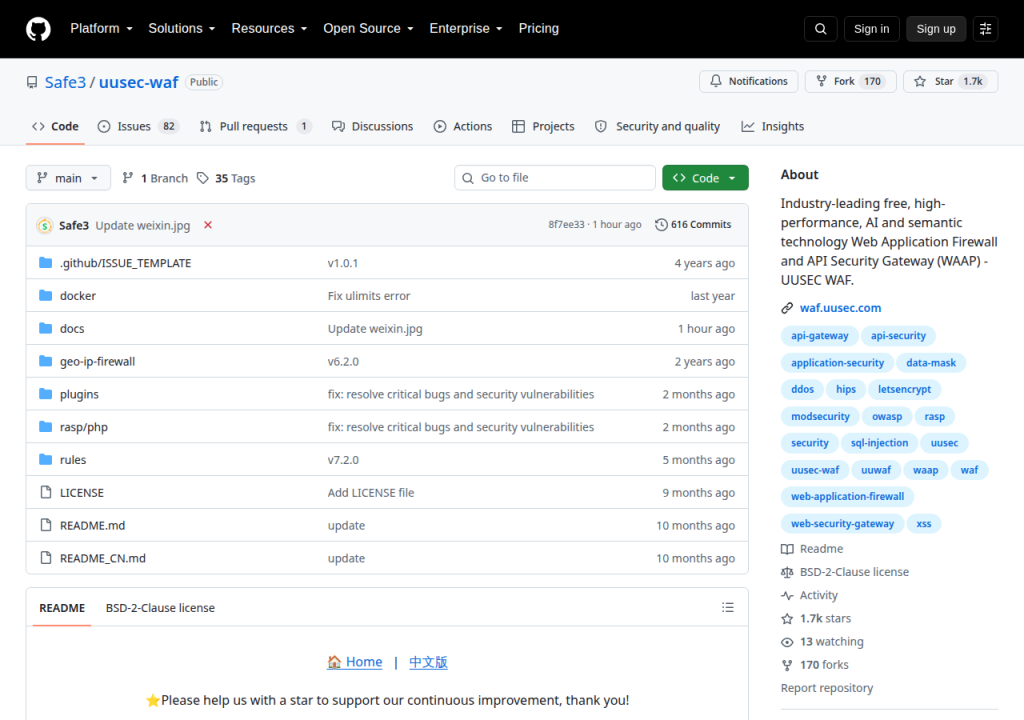1024x720 pixels.
Task: Click the geo-ip-firewall folder icon
Action: click(x=45, y=361)
